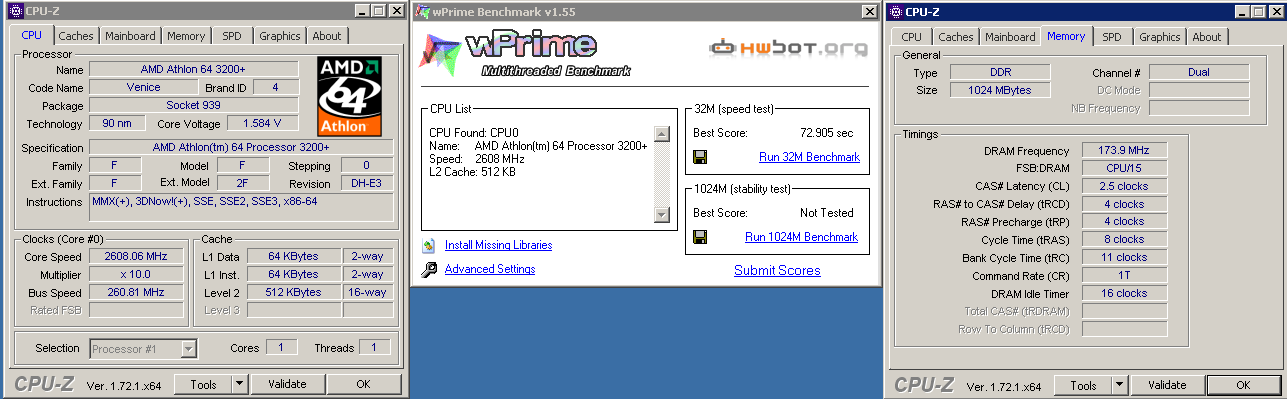Click Run 32M Benchmark link

(x=809, y=157)
